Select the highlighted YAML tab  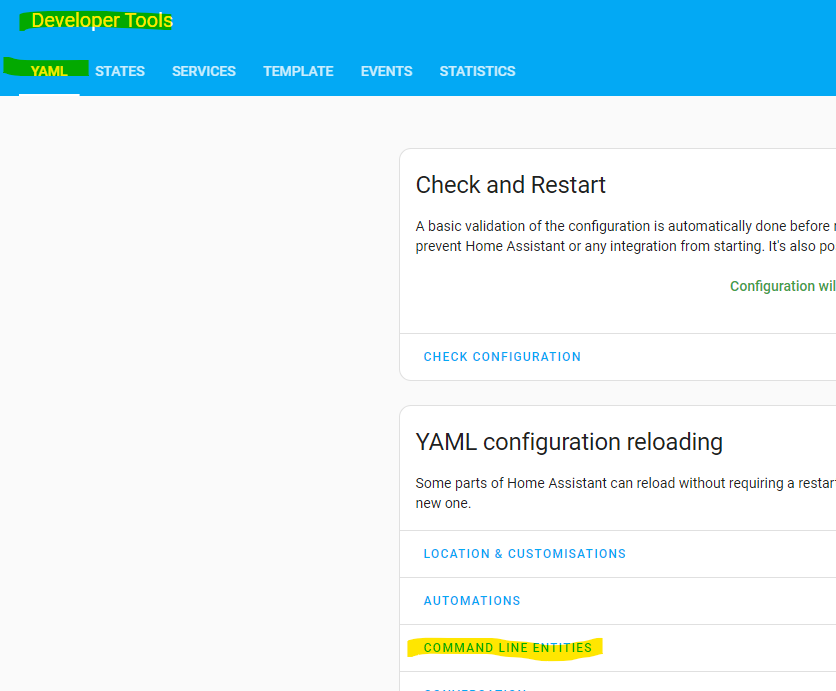coord(49,71)
